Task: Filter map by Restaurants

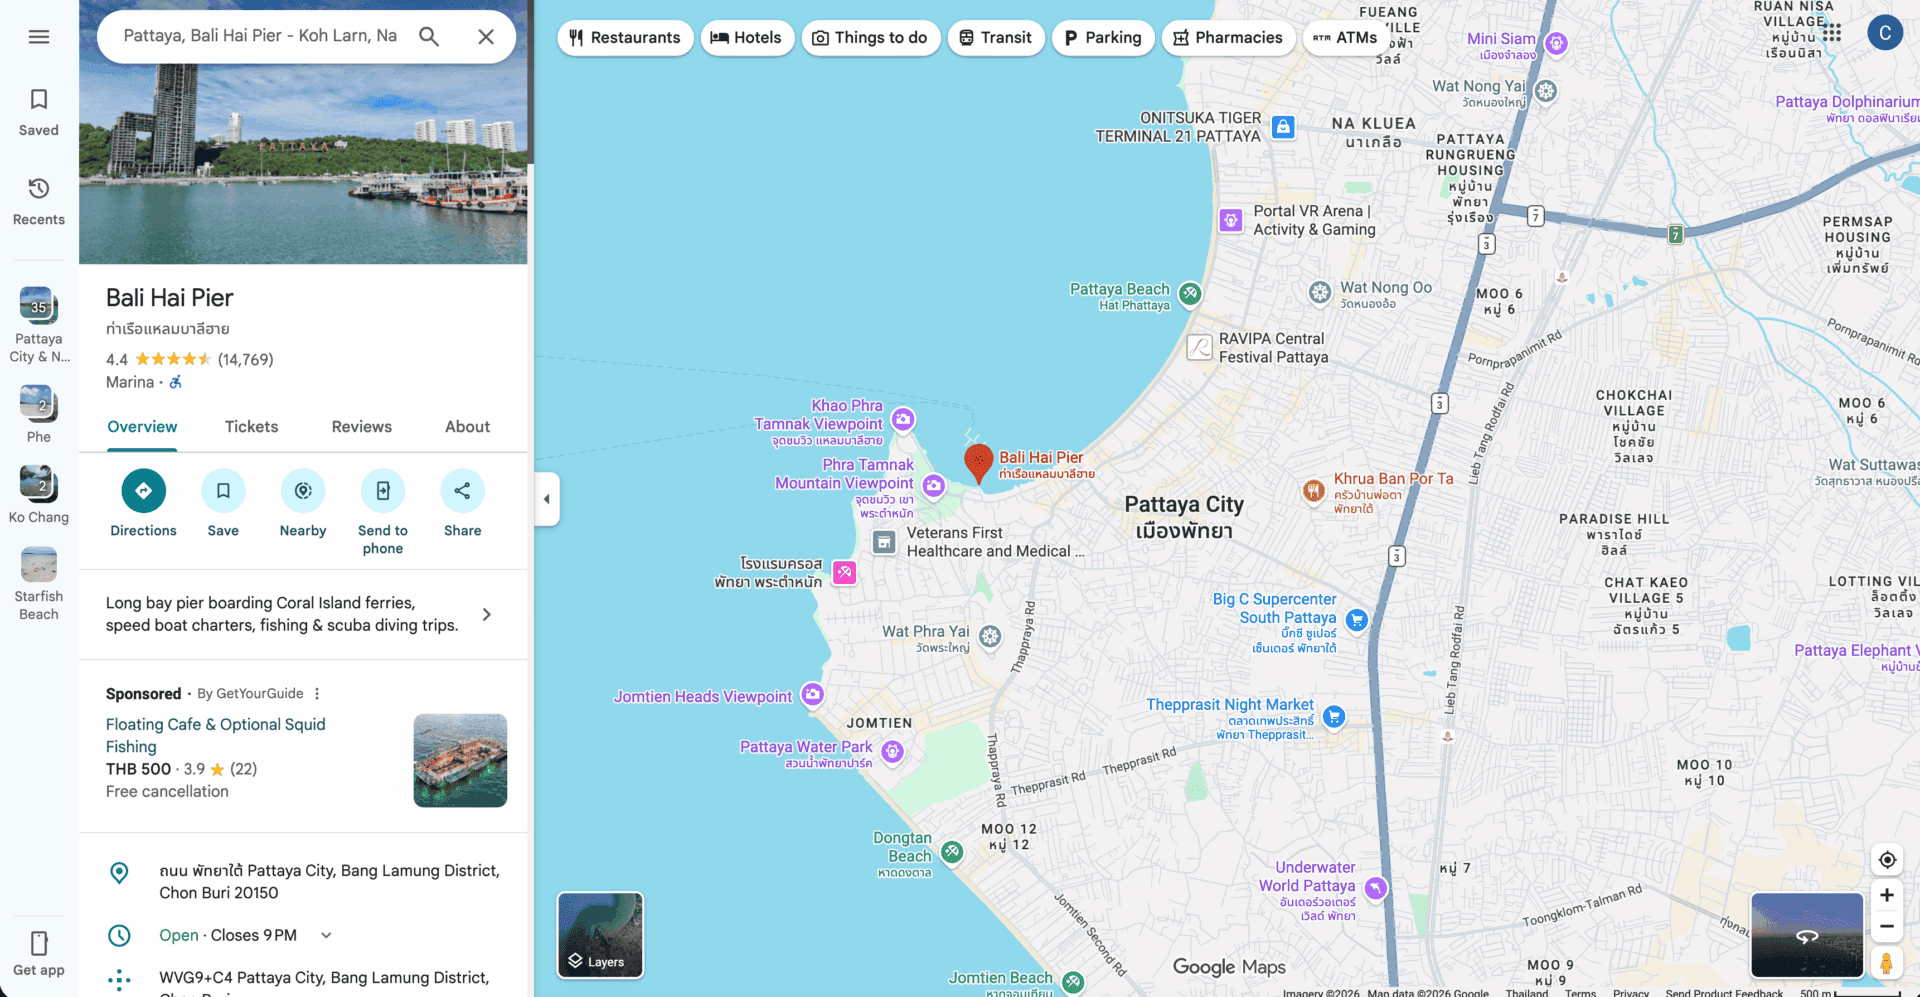Action: pyautogui.click(x=625, y=38)
